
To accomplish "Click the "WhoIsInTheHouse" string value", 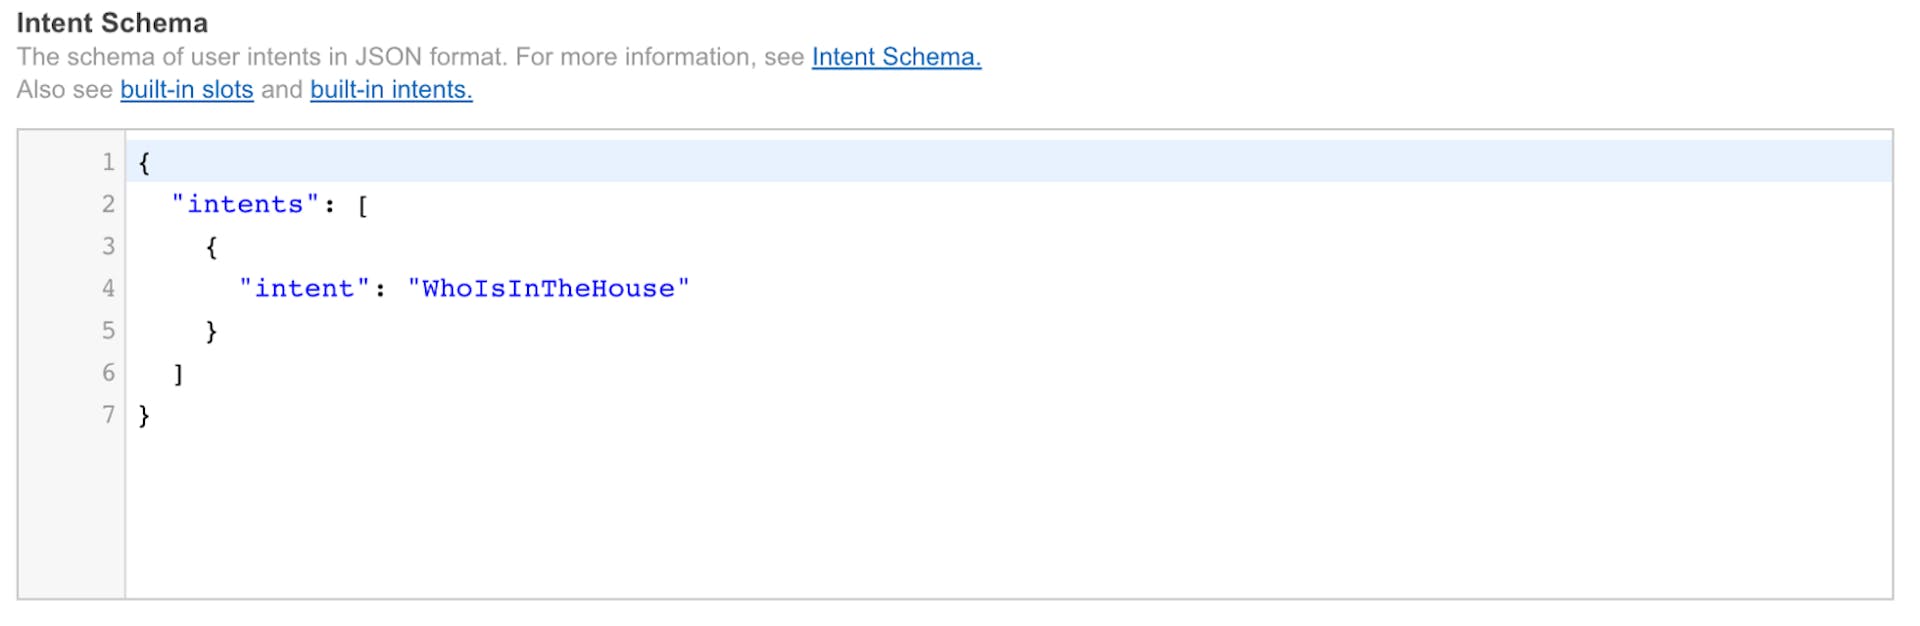I will coord(548,289).
